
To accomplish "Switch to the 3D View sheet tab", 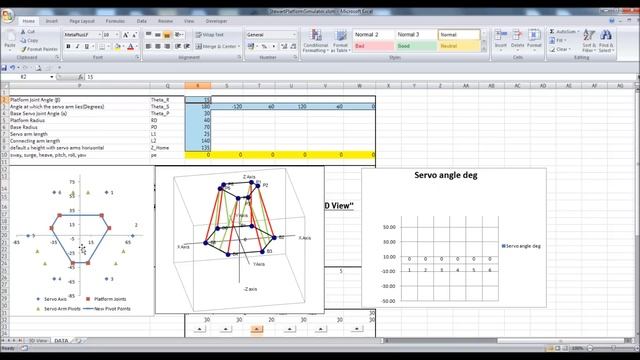I will click(38, 340).
